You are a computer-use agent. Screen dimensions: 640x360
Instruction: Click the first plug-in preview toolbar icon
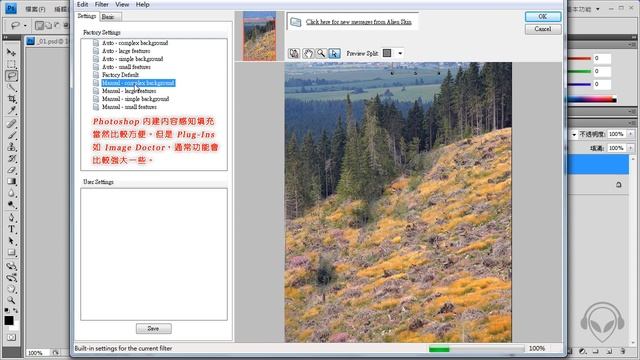tap(294, 53)
